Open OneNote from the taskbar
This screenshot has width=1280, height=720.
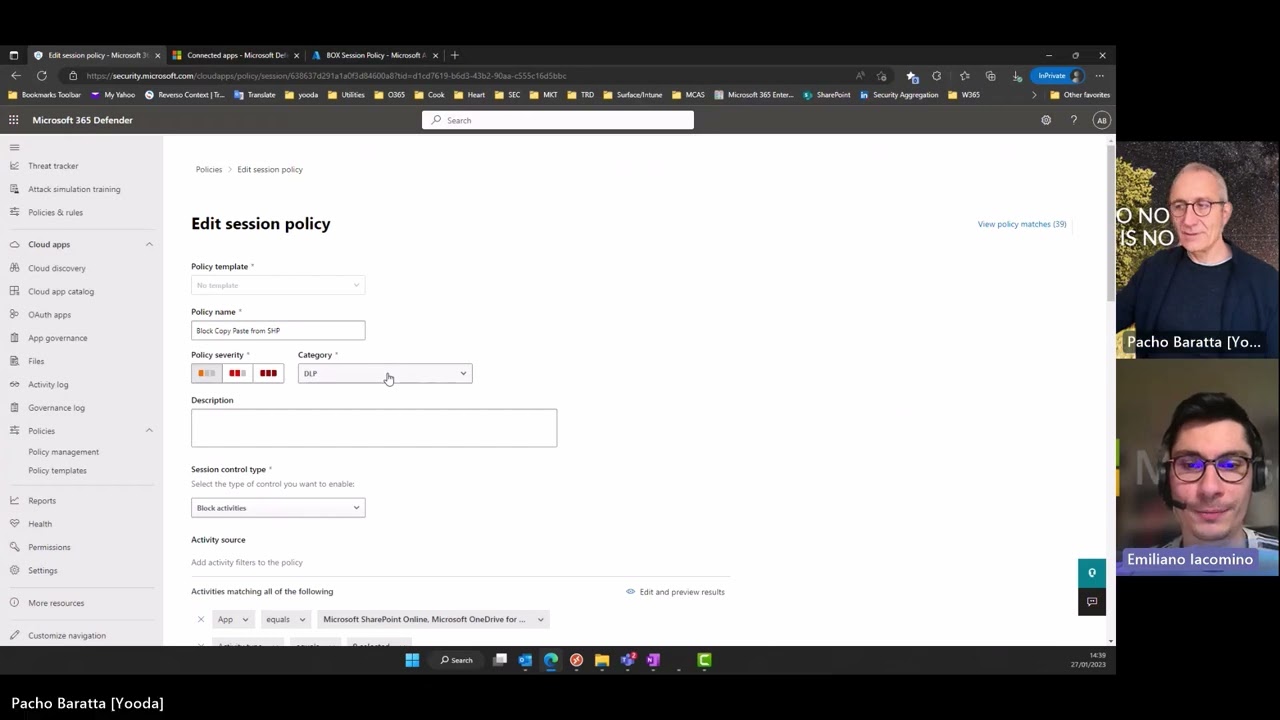coord(653,660)
